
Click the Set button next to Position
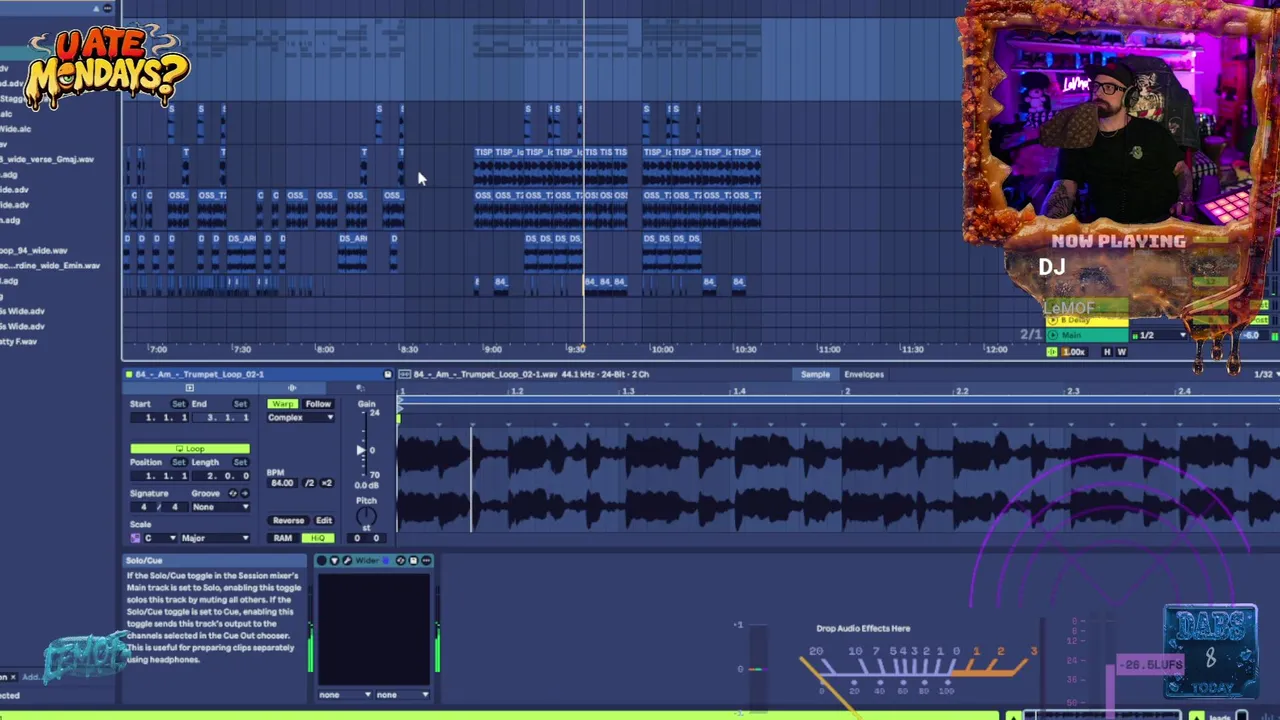click(179, 462)
